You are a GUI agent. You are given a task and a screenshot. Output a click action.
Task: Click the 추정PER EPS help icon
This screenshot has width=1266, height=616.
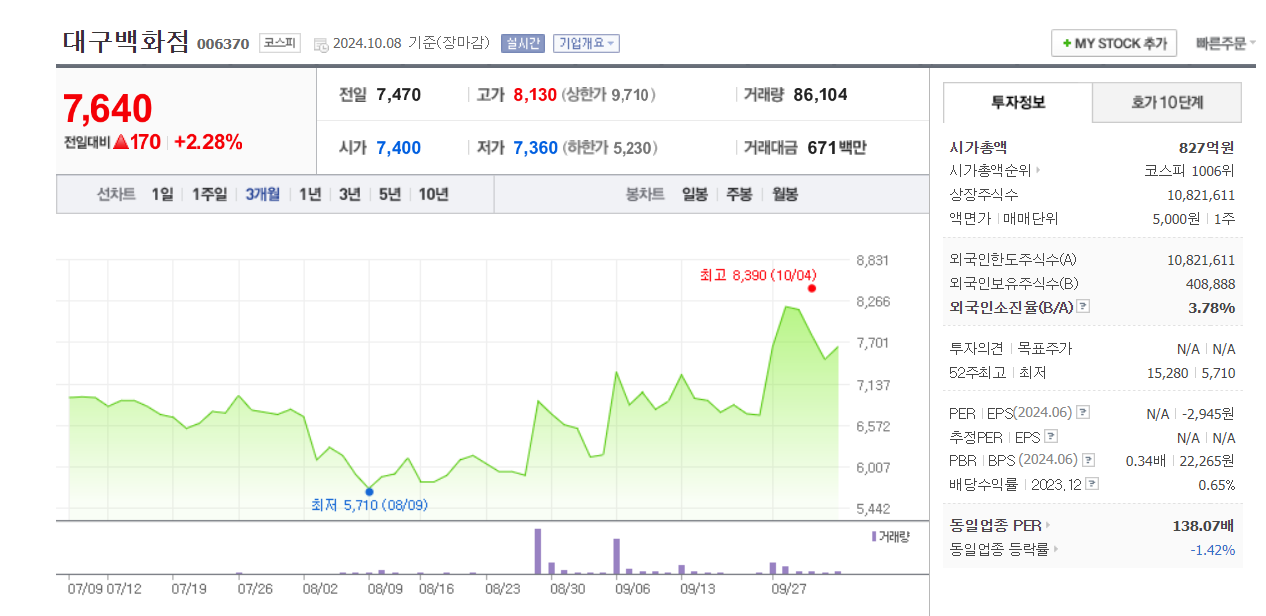(1049, 437)
